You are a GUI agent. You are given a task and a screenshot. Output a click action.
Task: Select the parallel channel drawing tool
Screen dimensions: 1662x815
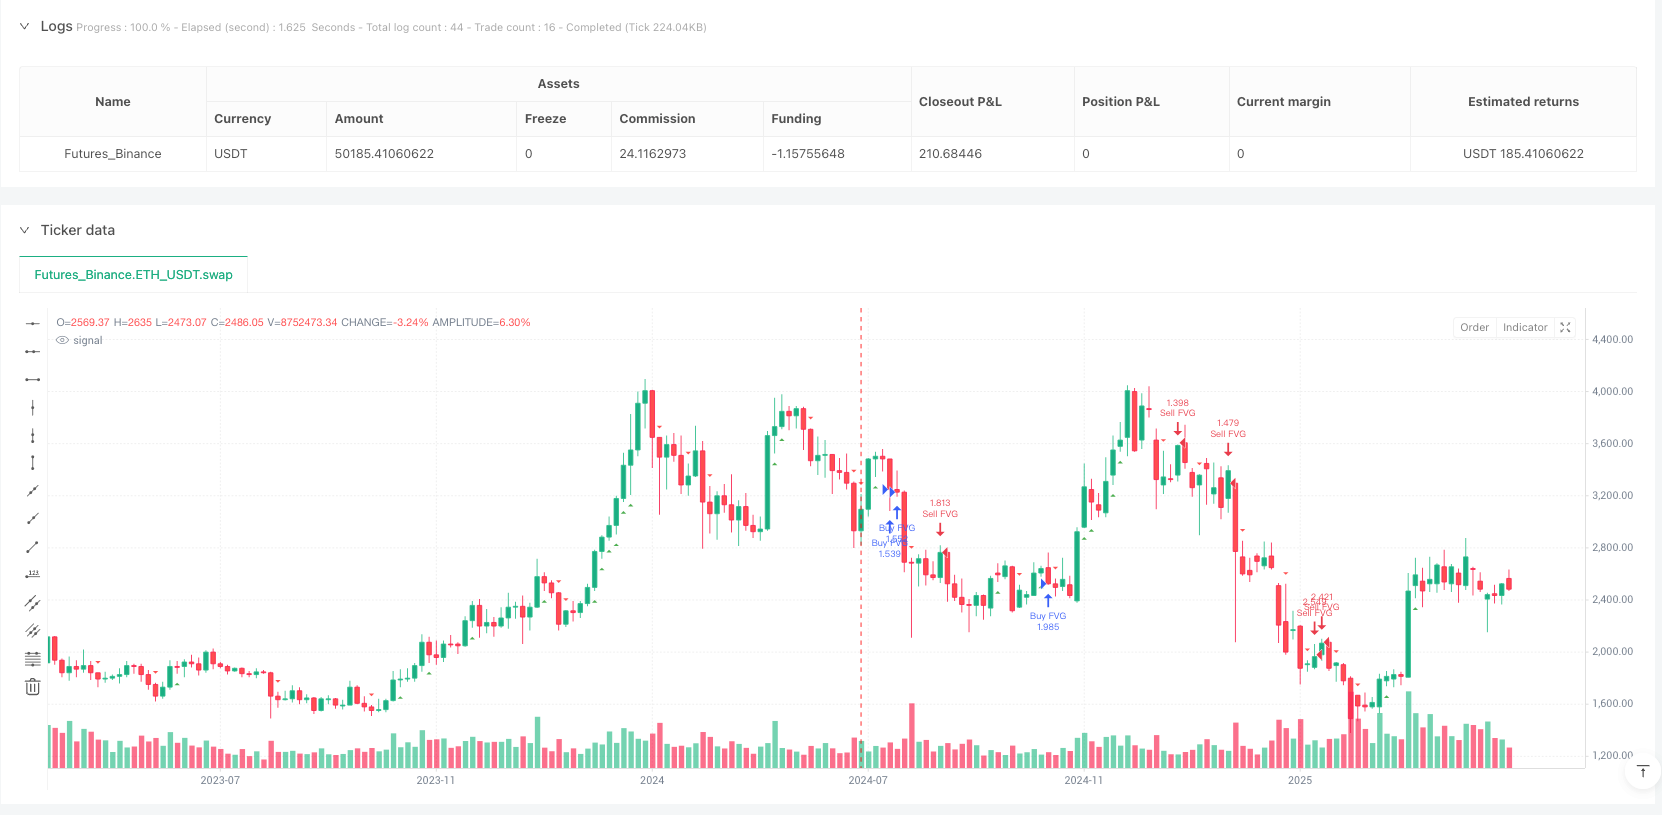(33, 603)
